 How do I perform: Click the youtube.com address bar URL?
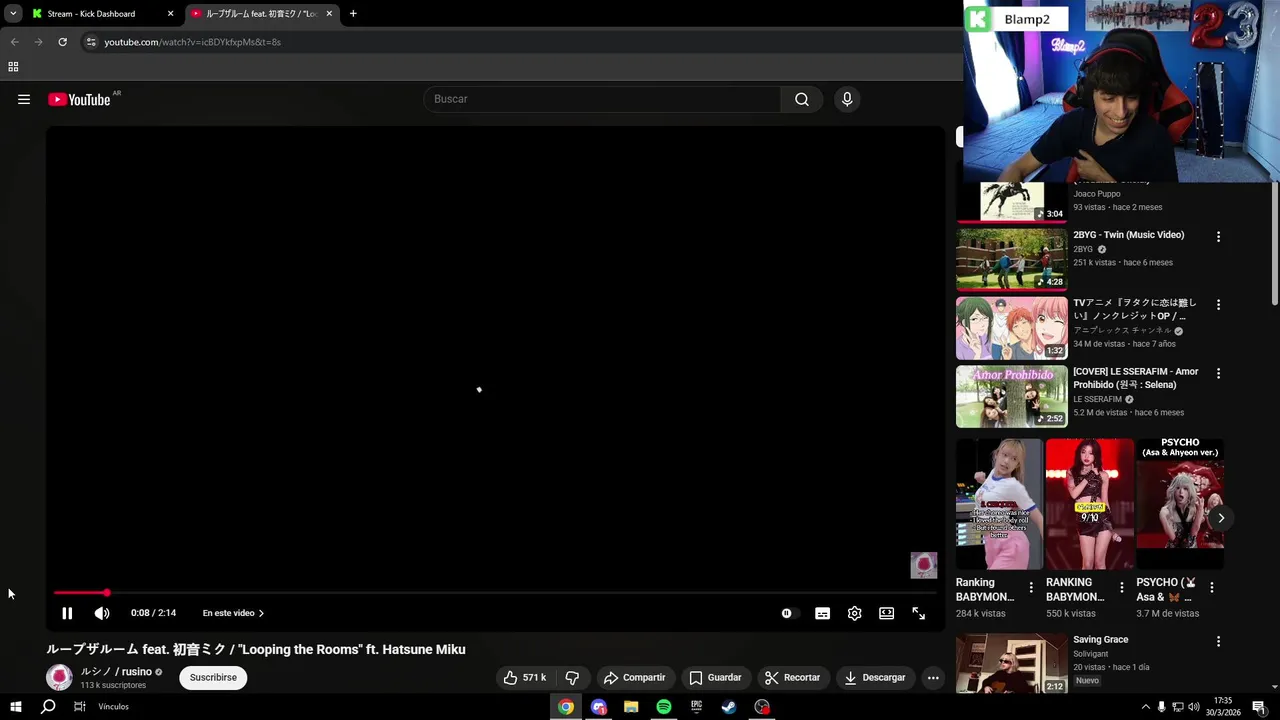pos(192,42)
